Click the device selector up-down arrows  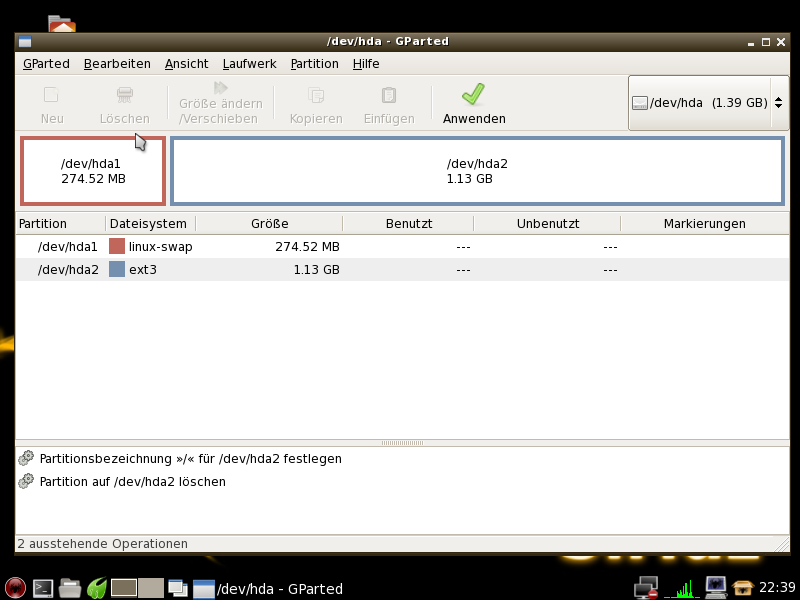click(779, 103)
